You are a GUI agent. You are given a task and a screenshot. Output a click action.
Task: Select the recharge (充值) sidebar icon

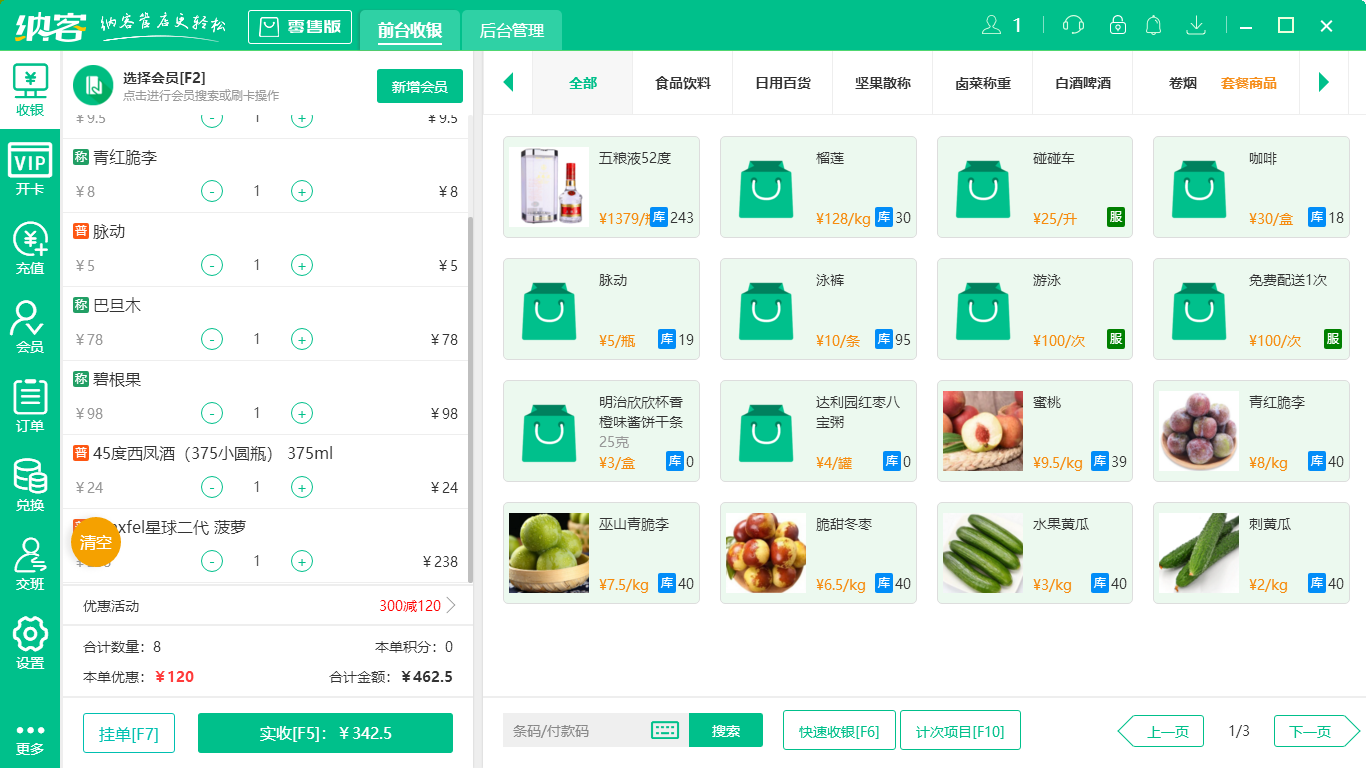30,248
